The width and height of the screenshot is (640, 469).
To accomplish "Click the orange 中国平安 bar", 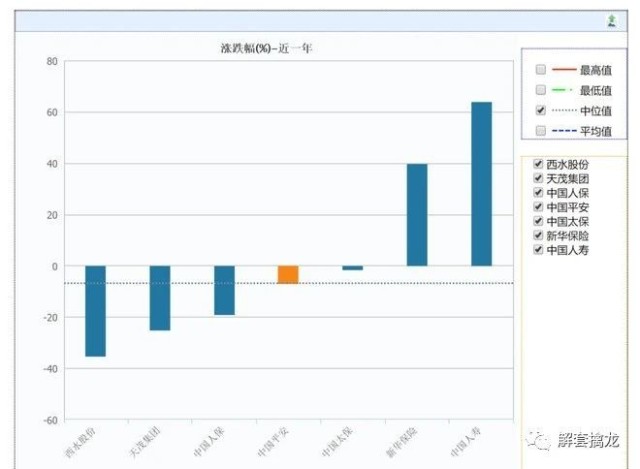I will click(x=288, y=275).
